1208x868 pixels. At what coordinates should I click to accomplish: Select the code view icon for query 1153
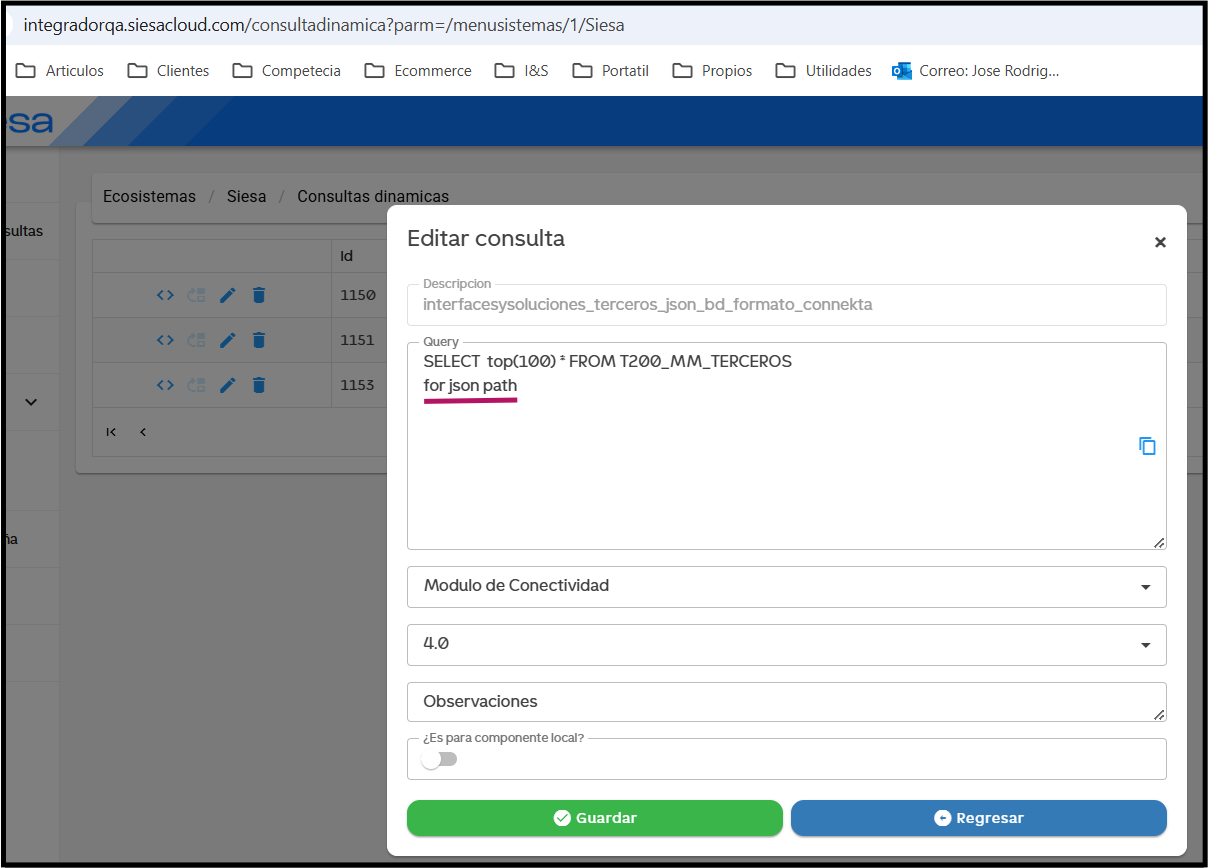point(166,385)
